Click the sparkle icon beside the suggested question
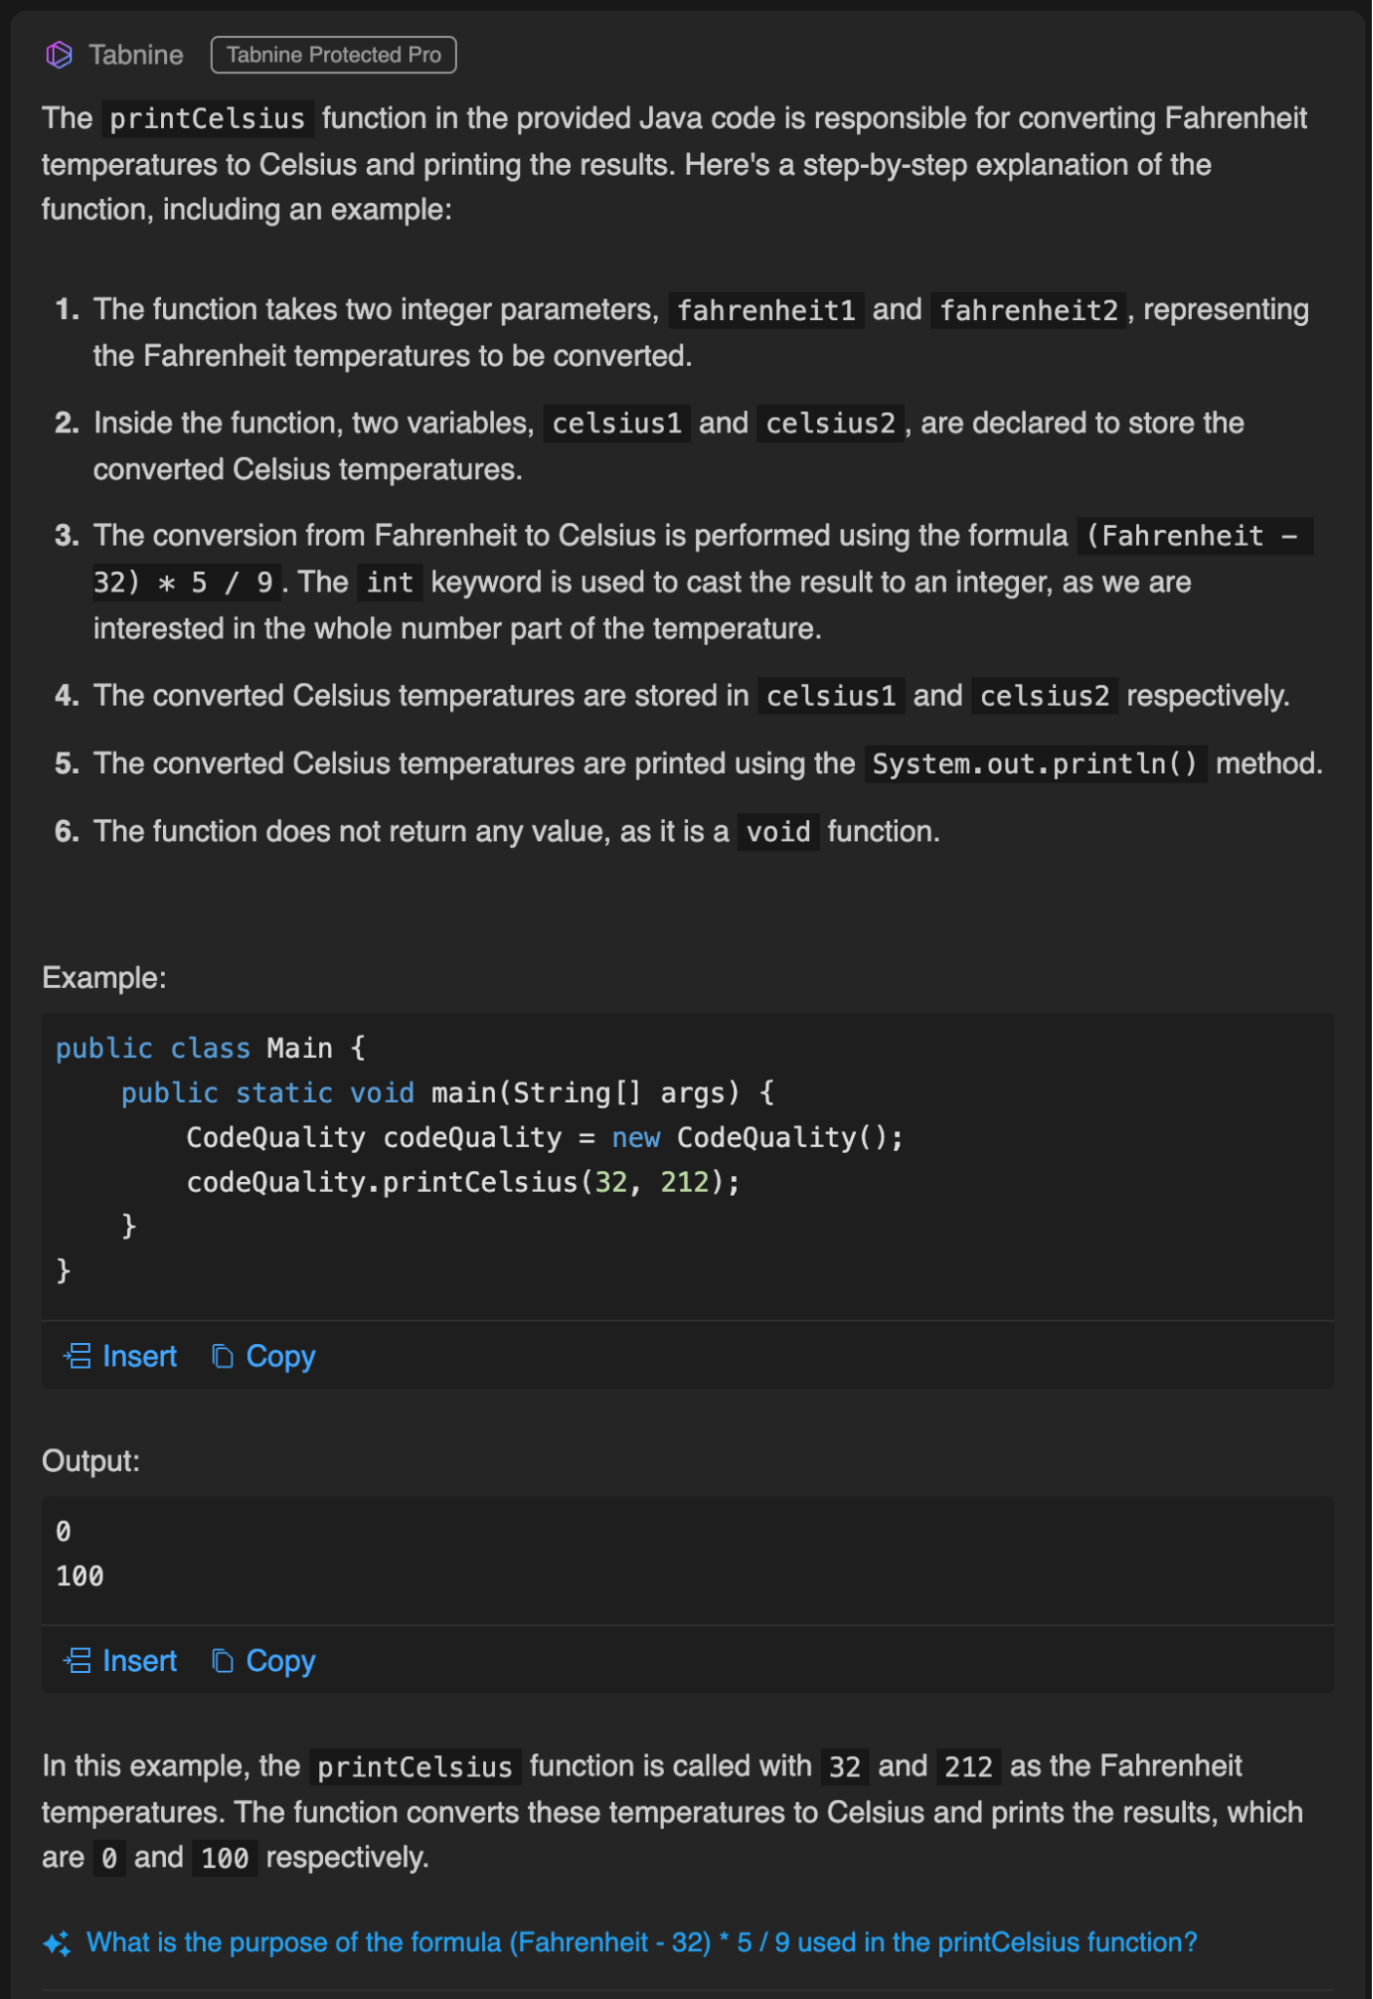Viewport: 1373px width, 1999px height. pyautogui.click(x=57, y=1943)
